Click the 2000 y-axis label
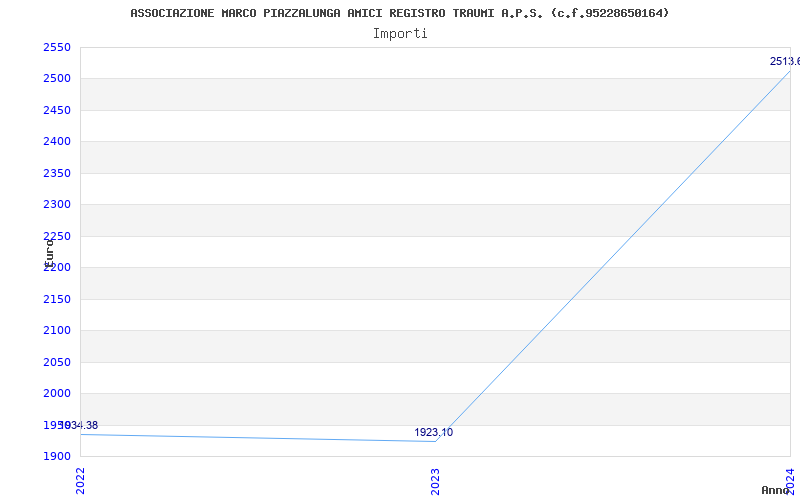Viewport: 800px width, 500px height. click(57, 393)
